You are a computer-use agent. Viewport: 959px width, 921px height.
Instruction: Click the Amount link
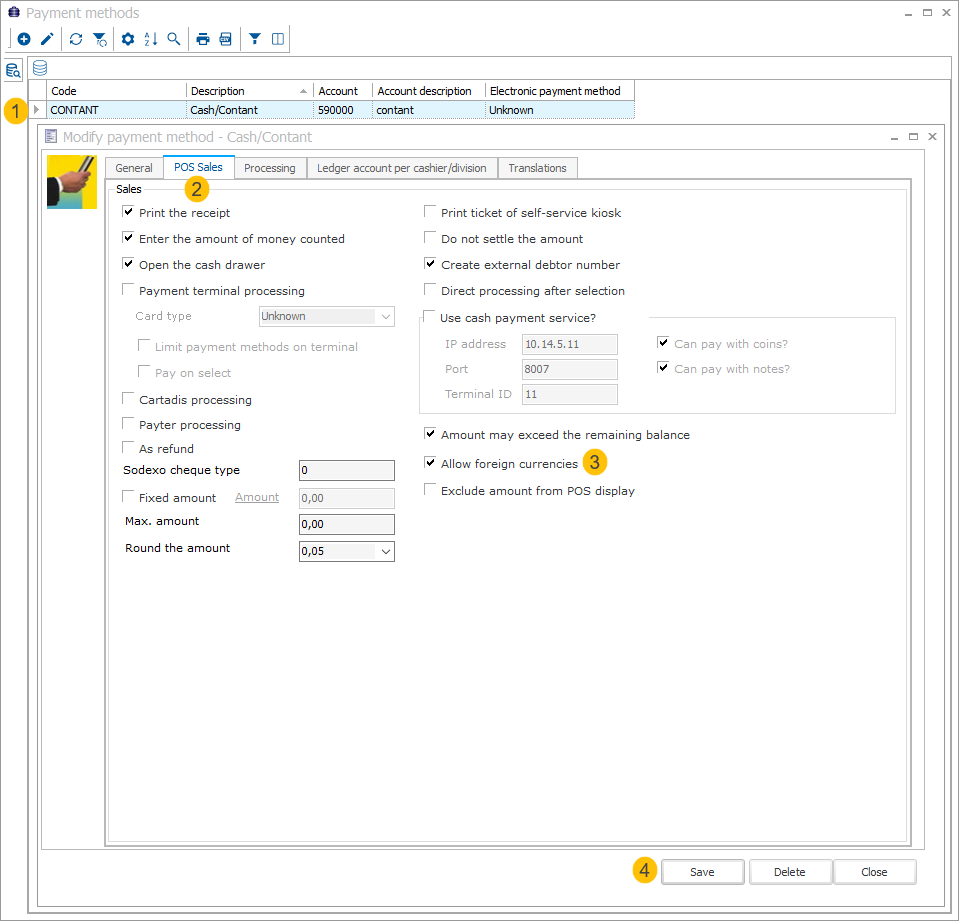(x=257, y=497)
